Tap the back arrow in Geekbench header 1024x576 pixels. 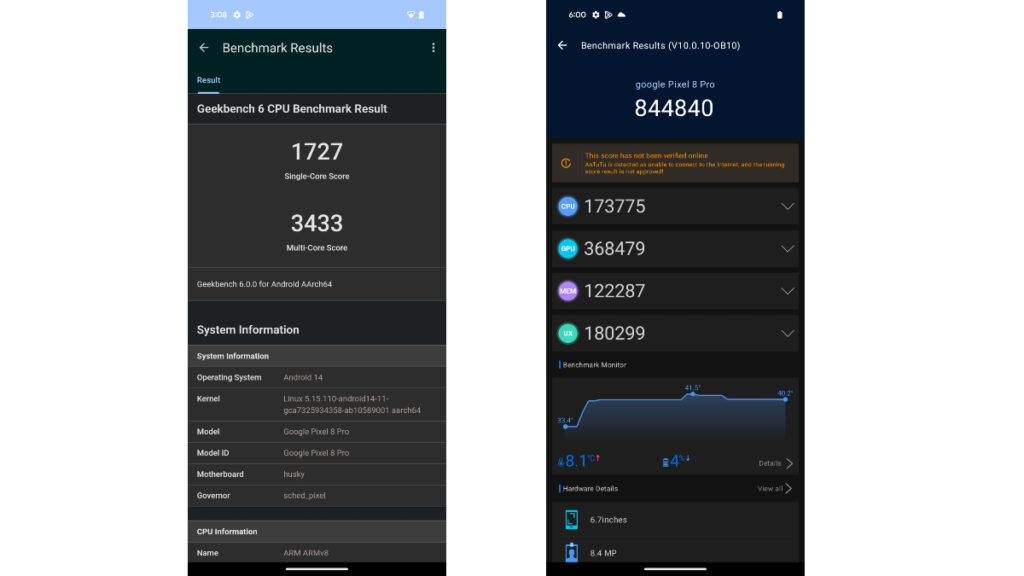pos(204,48)
